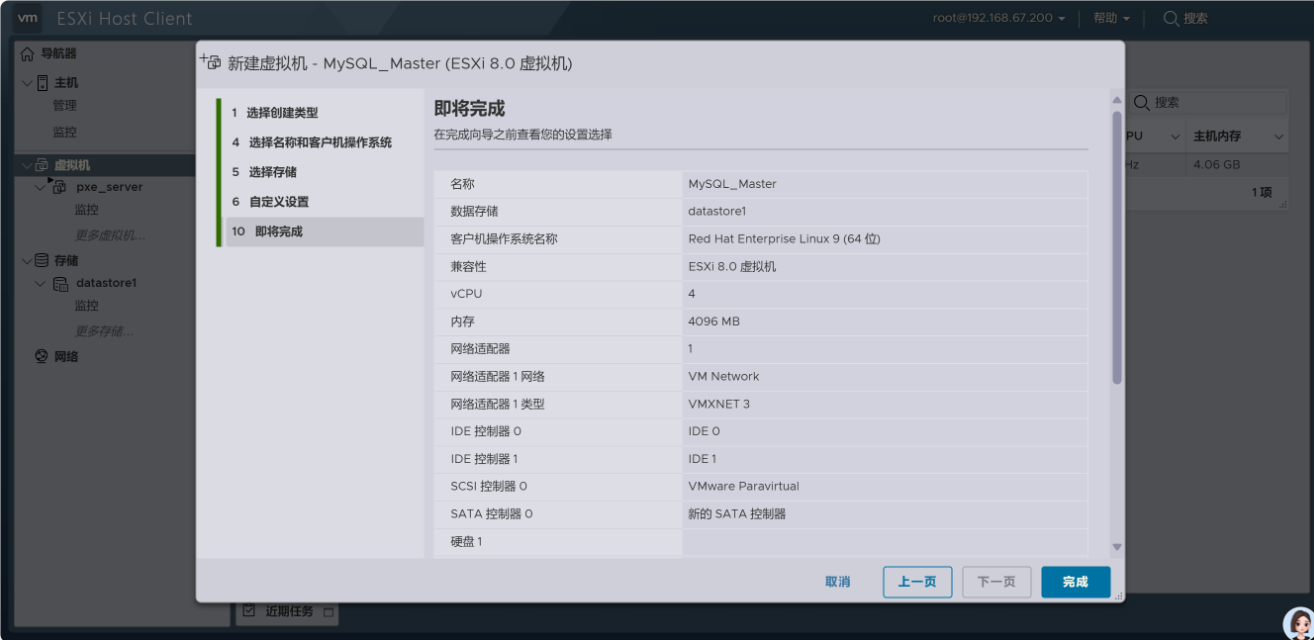The height and width of the screenshot is (640, 1314).
Task: Click the VMXNET 3 adapter type value
Action: tap(719, 404)
